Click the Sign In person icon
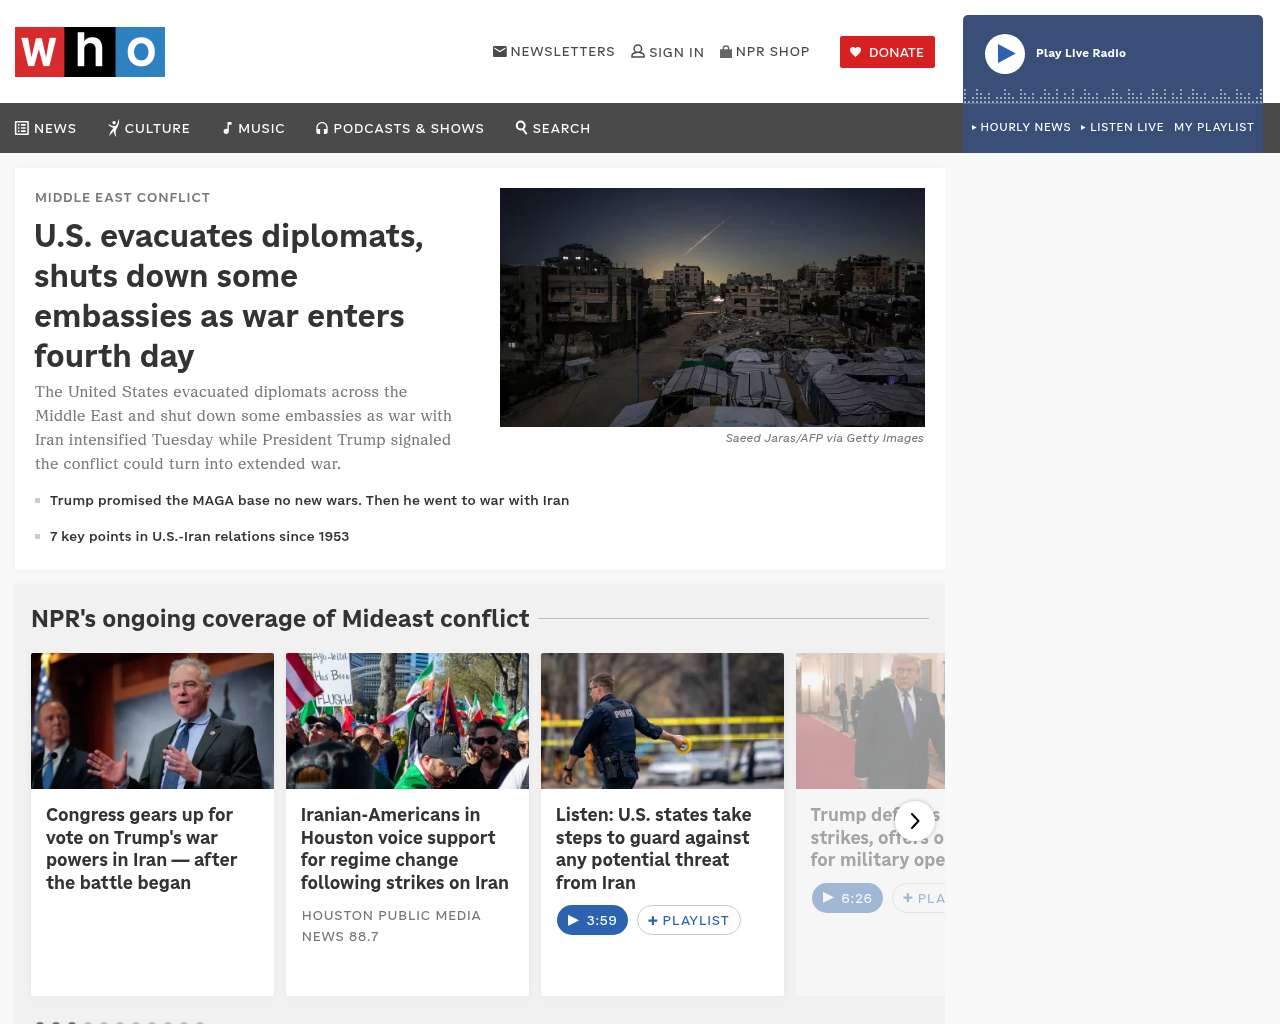 (638, 51)
